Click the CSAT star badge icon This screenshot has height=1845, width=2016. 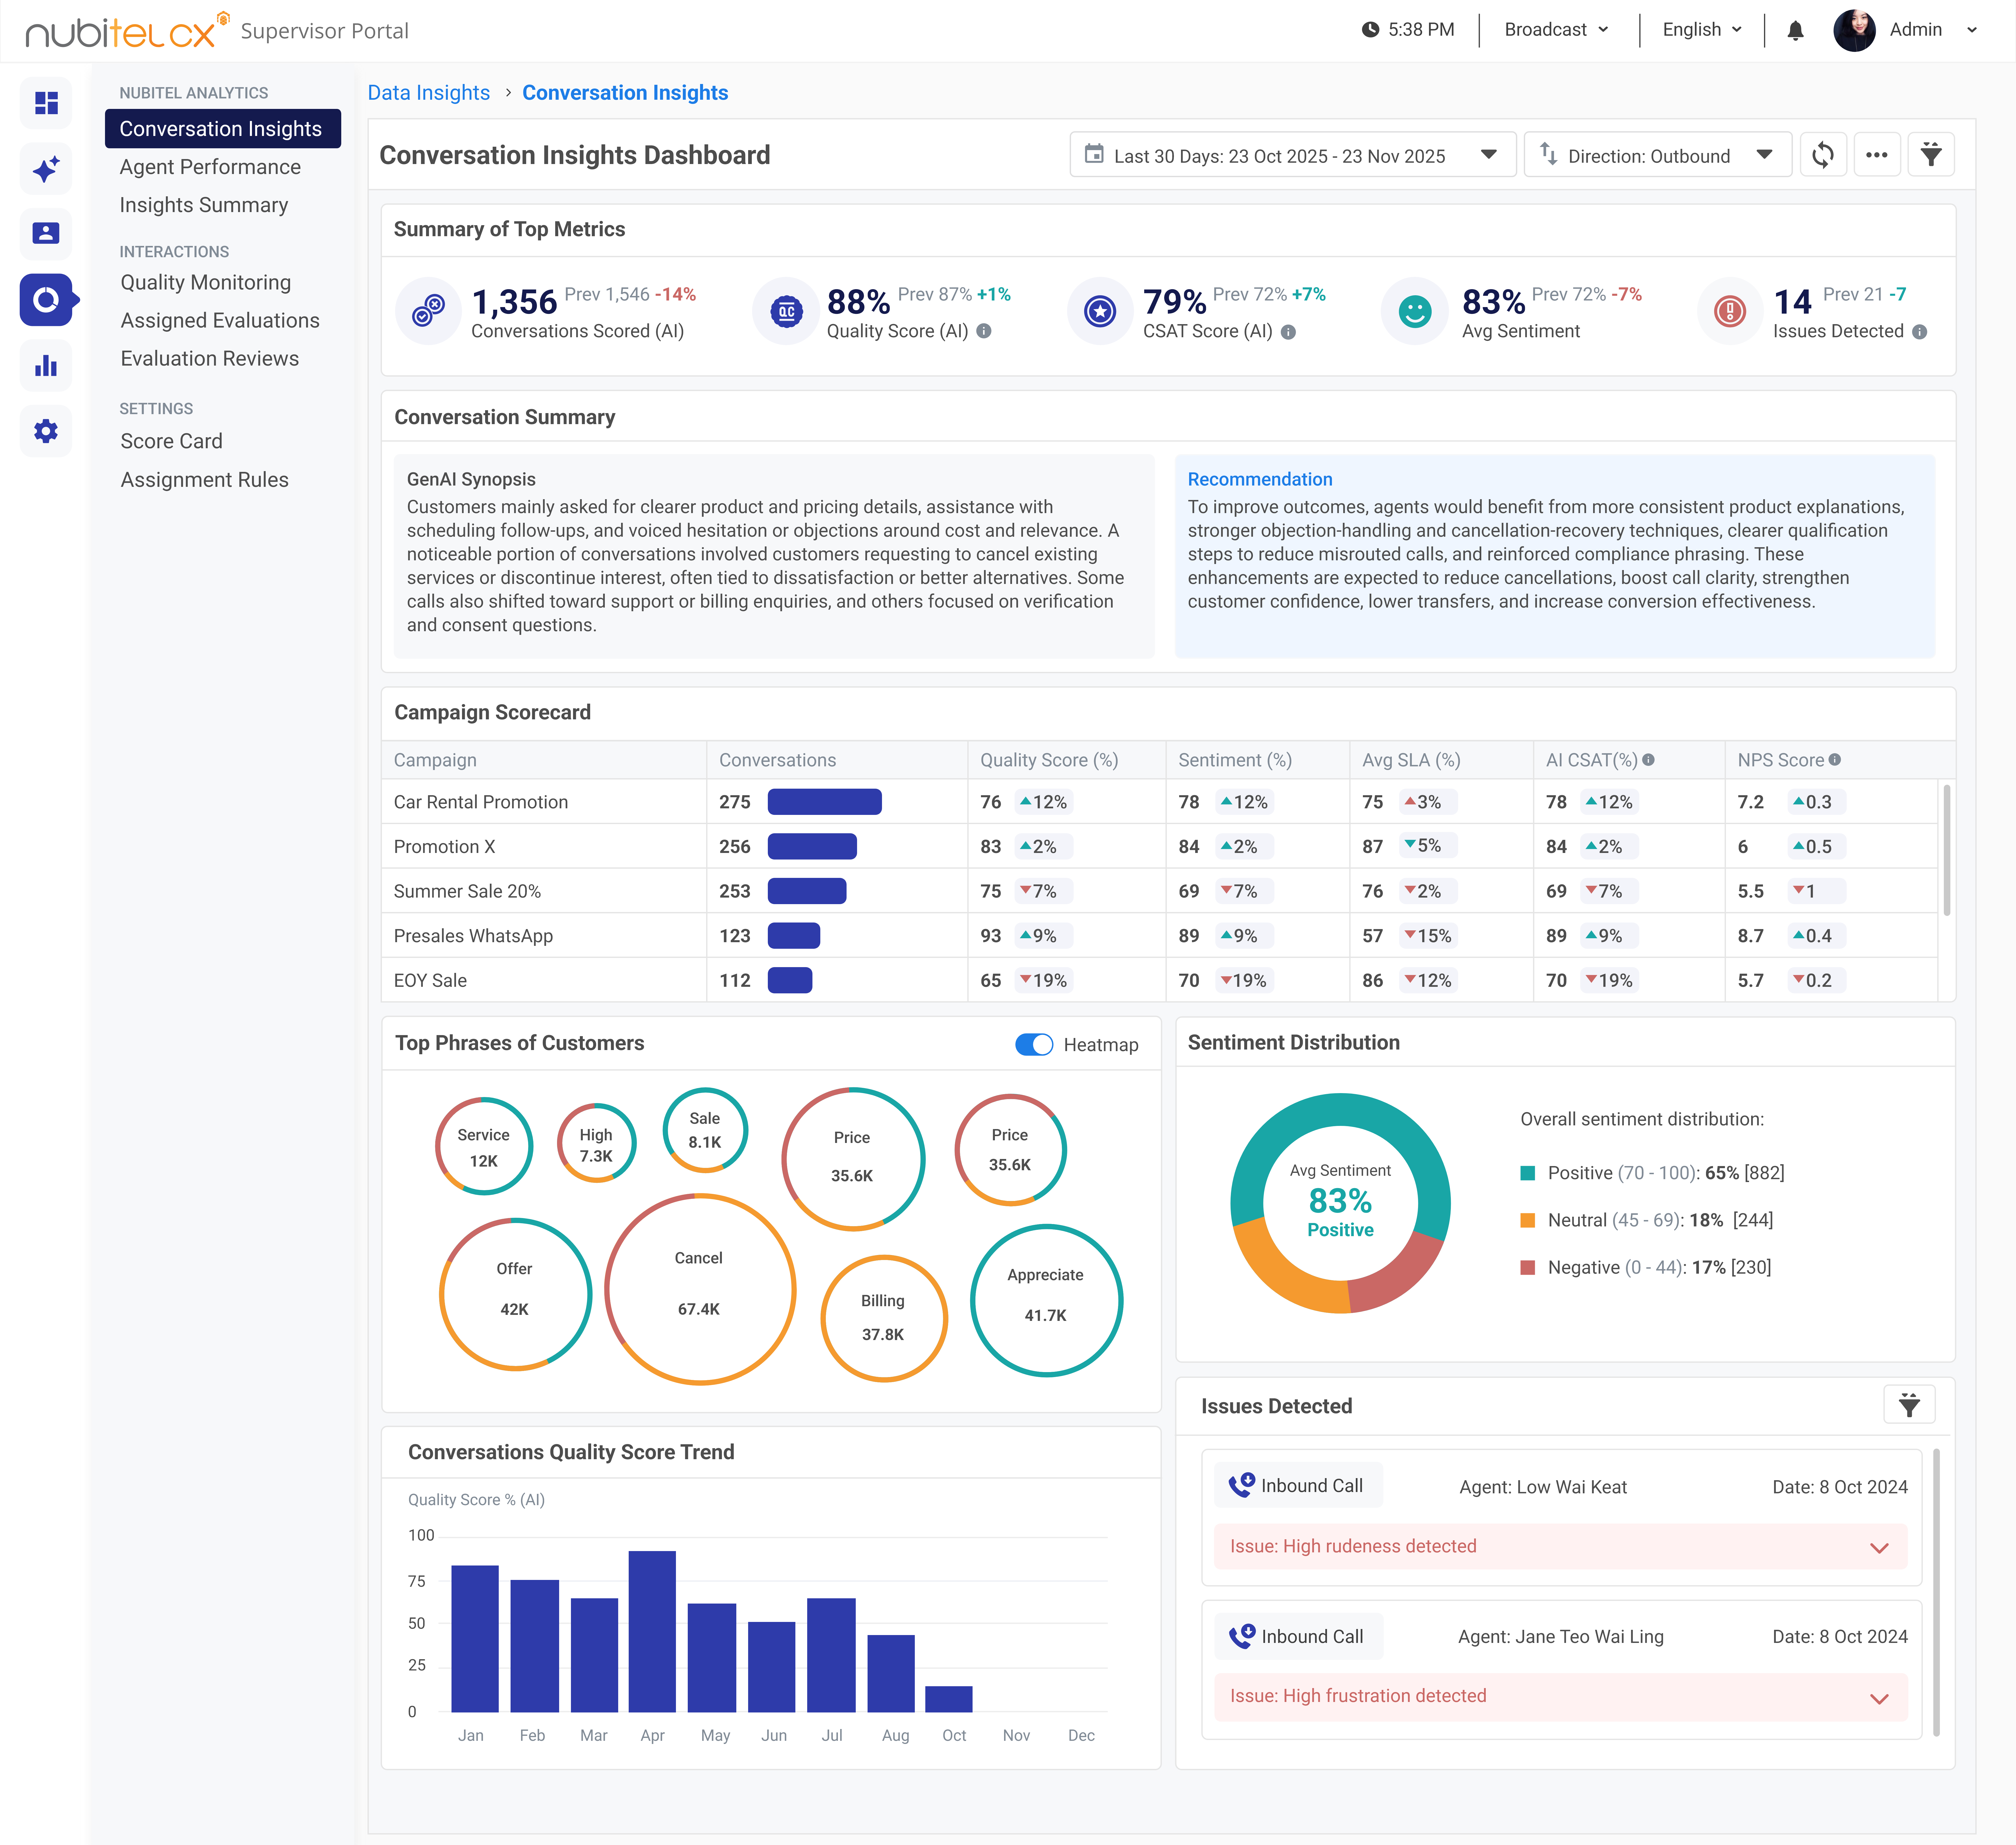1100,311
